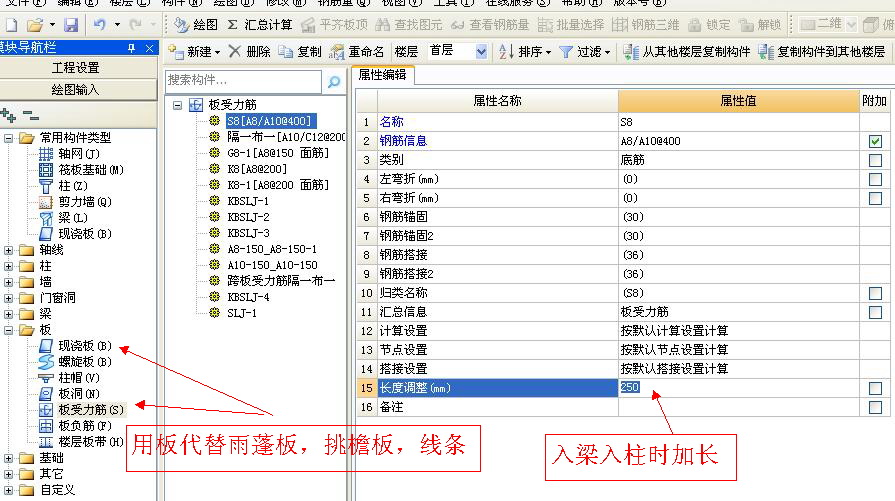The width and height of the screenshot is (895, 501).
Task: Toggle 附加 checkbox for 左弯折 row
Action: tap(875, 179)
